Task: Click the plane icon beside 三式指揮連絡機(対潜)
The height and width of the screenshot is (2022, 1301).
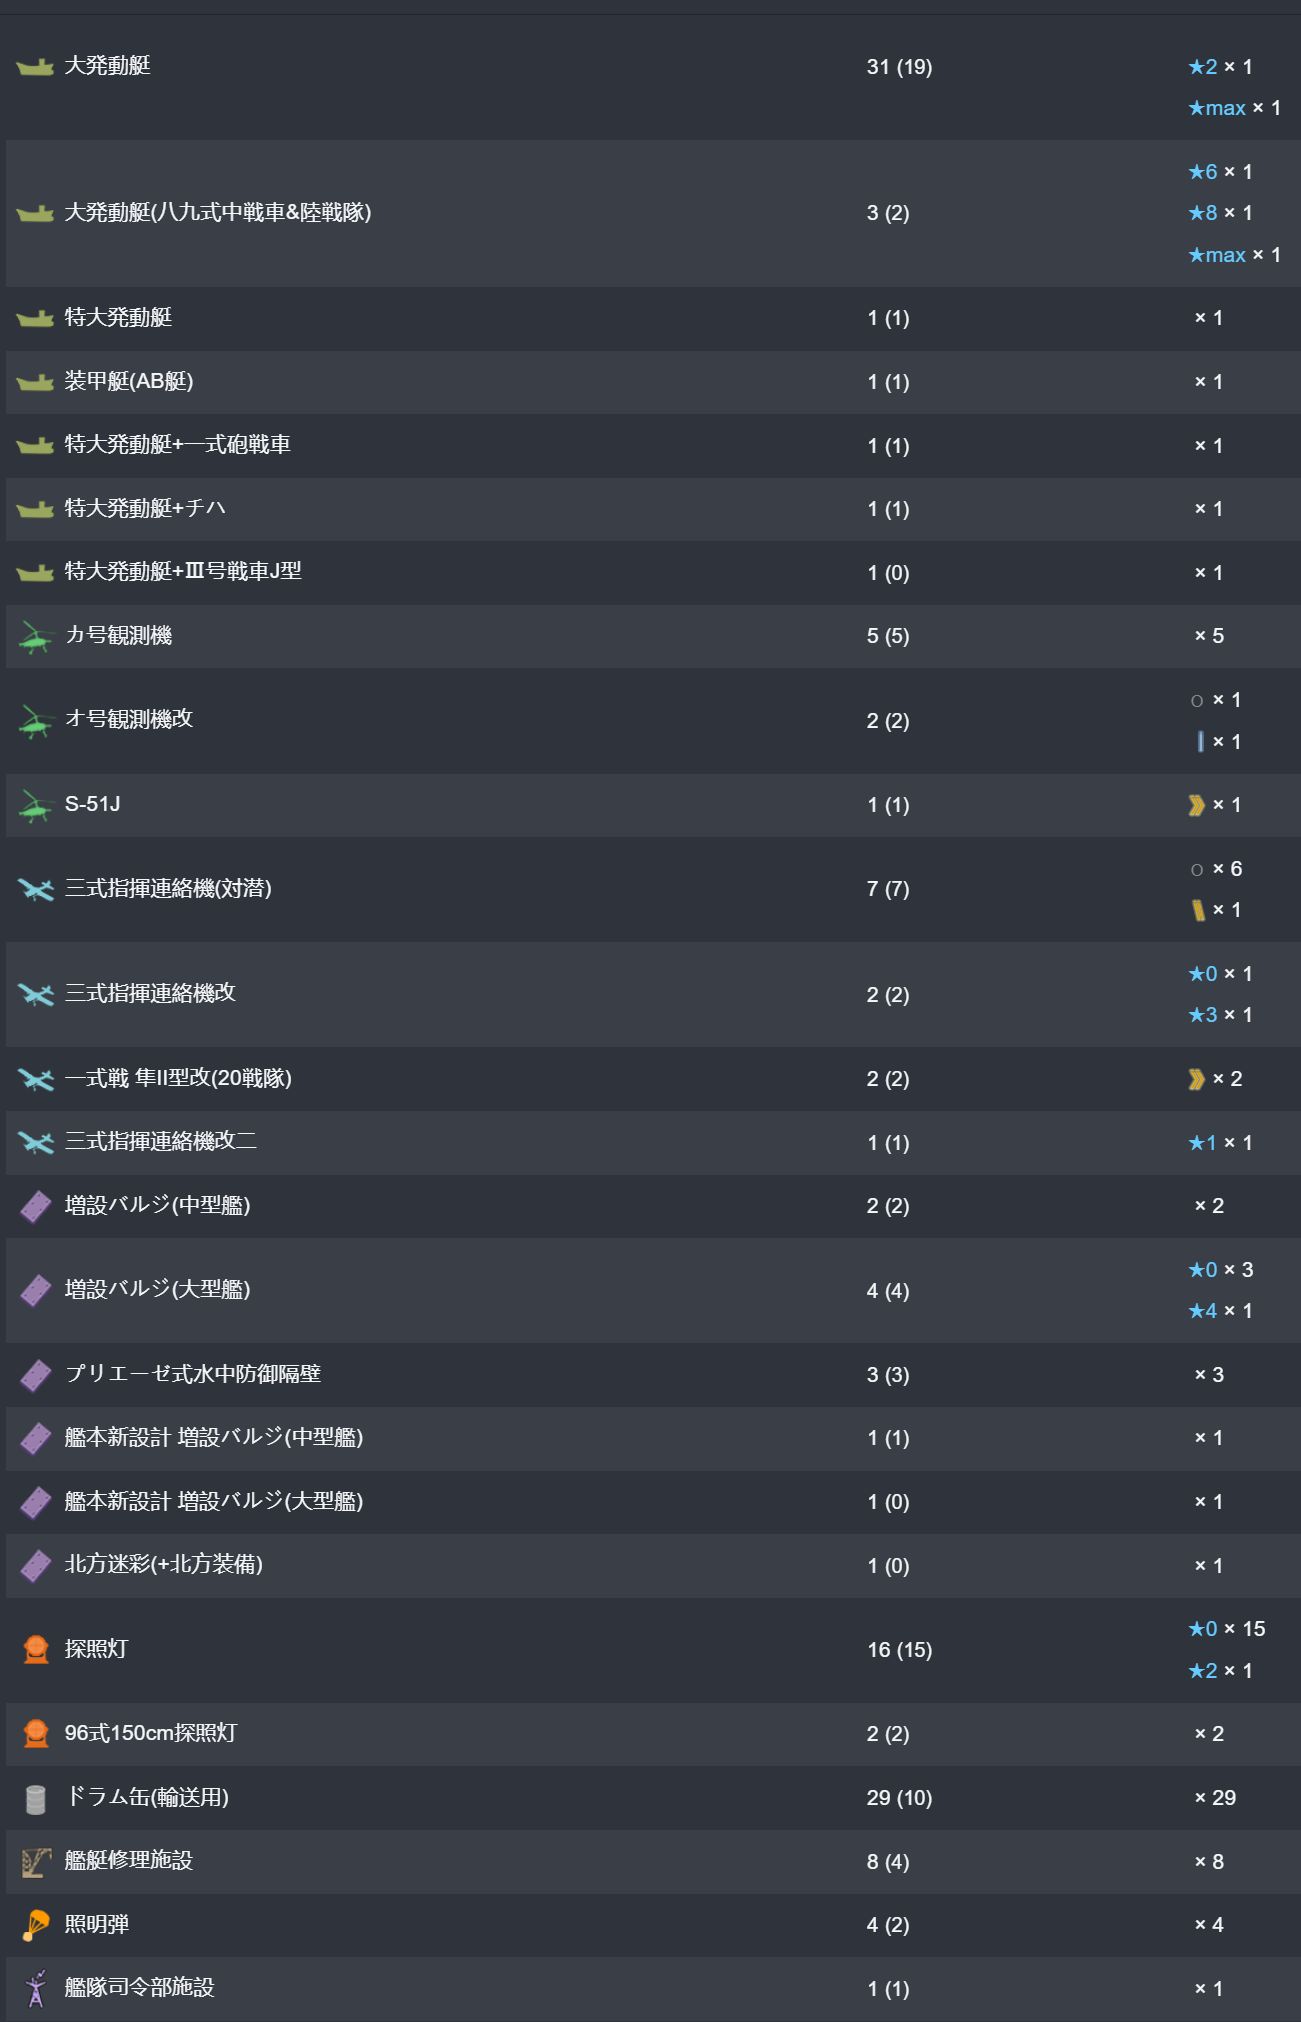Action: [x=35, y=889]
